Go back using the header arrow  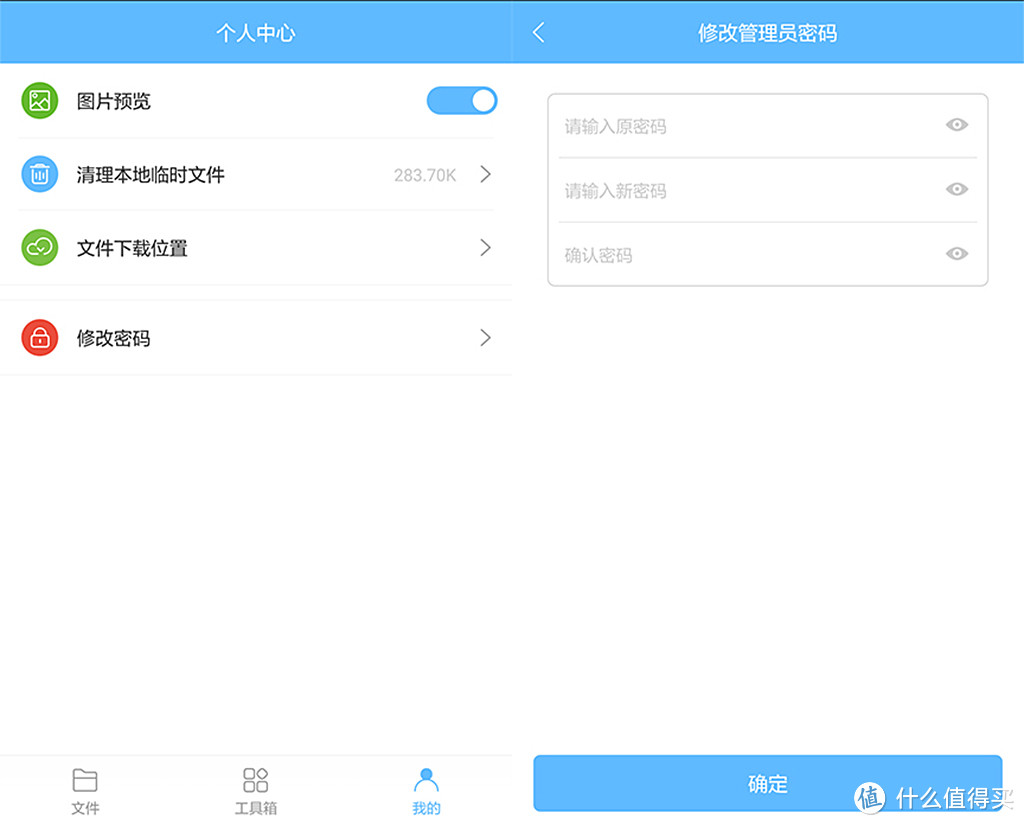tap(539, 32)
